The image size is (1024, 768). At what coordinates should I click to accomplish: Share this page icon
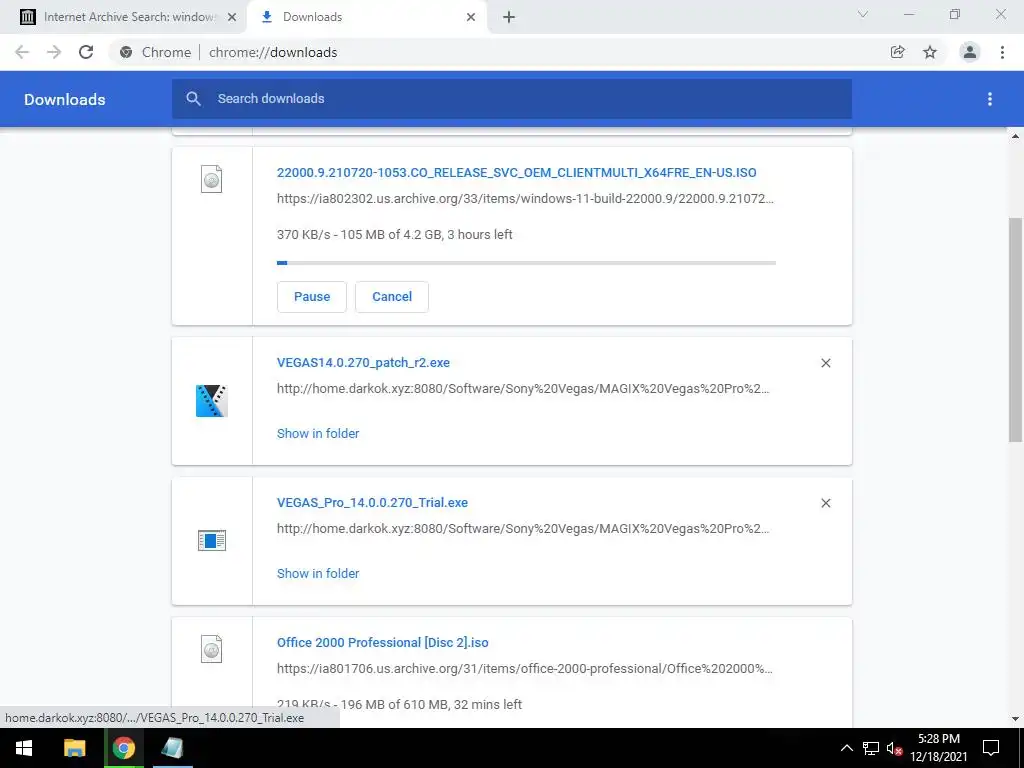[898, 52]
